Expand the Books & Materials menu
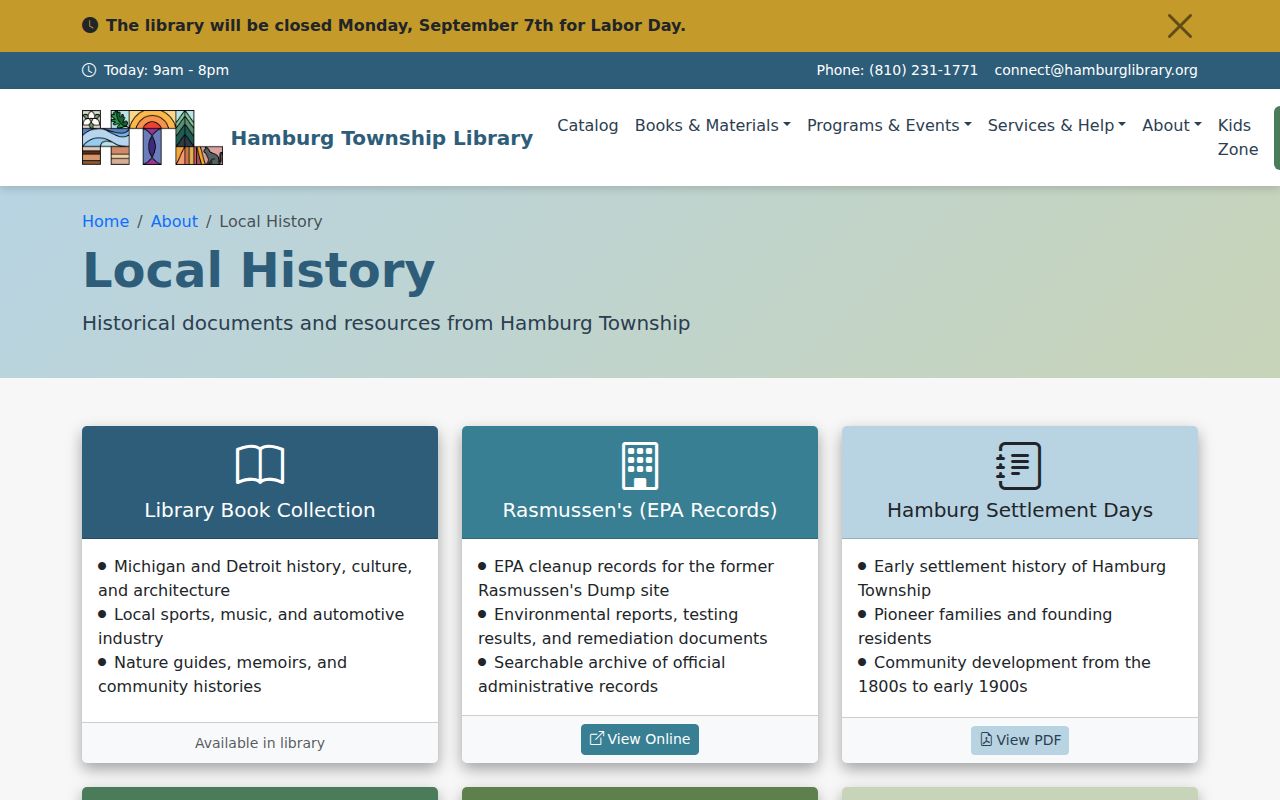Image resolution: width=1280 pixels, height=800 pixels. 713,125
